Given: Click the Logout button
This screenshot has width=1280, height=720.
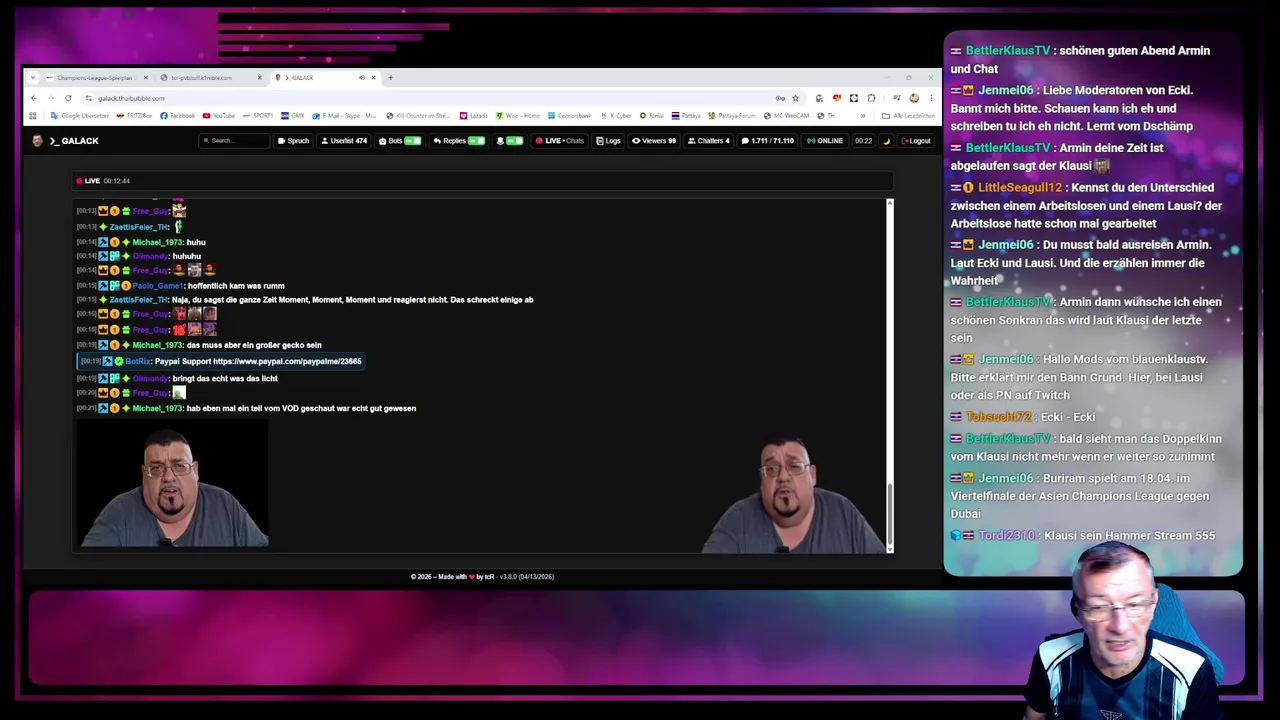Looking at the screenshot, I should click(x=917, y=141).
